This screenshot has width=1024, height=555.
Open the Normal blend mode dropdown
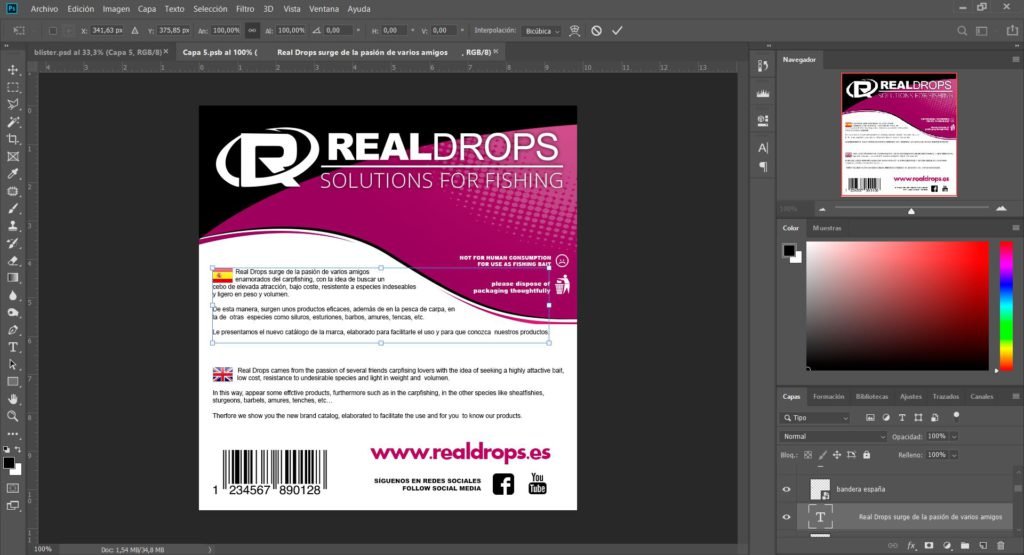833,436
